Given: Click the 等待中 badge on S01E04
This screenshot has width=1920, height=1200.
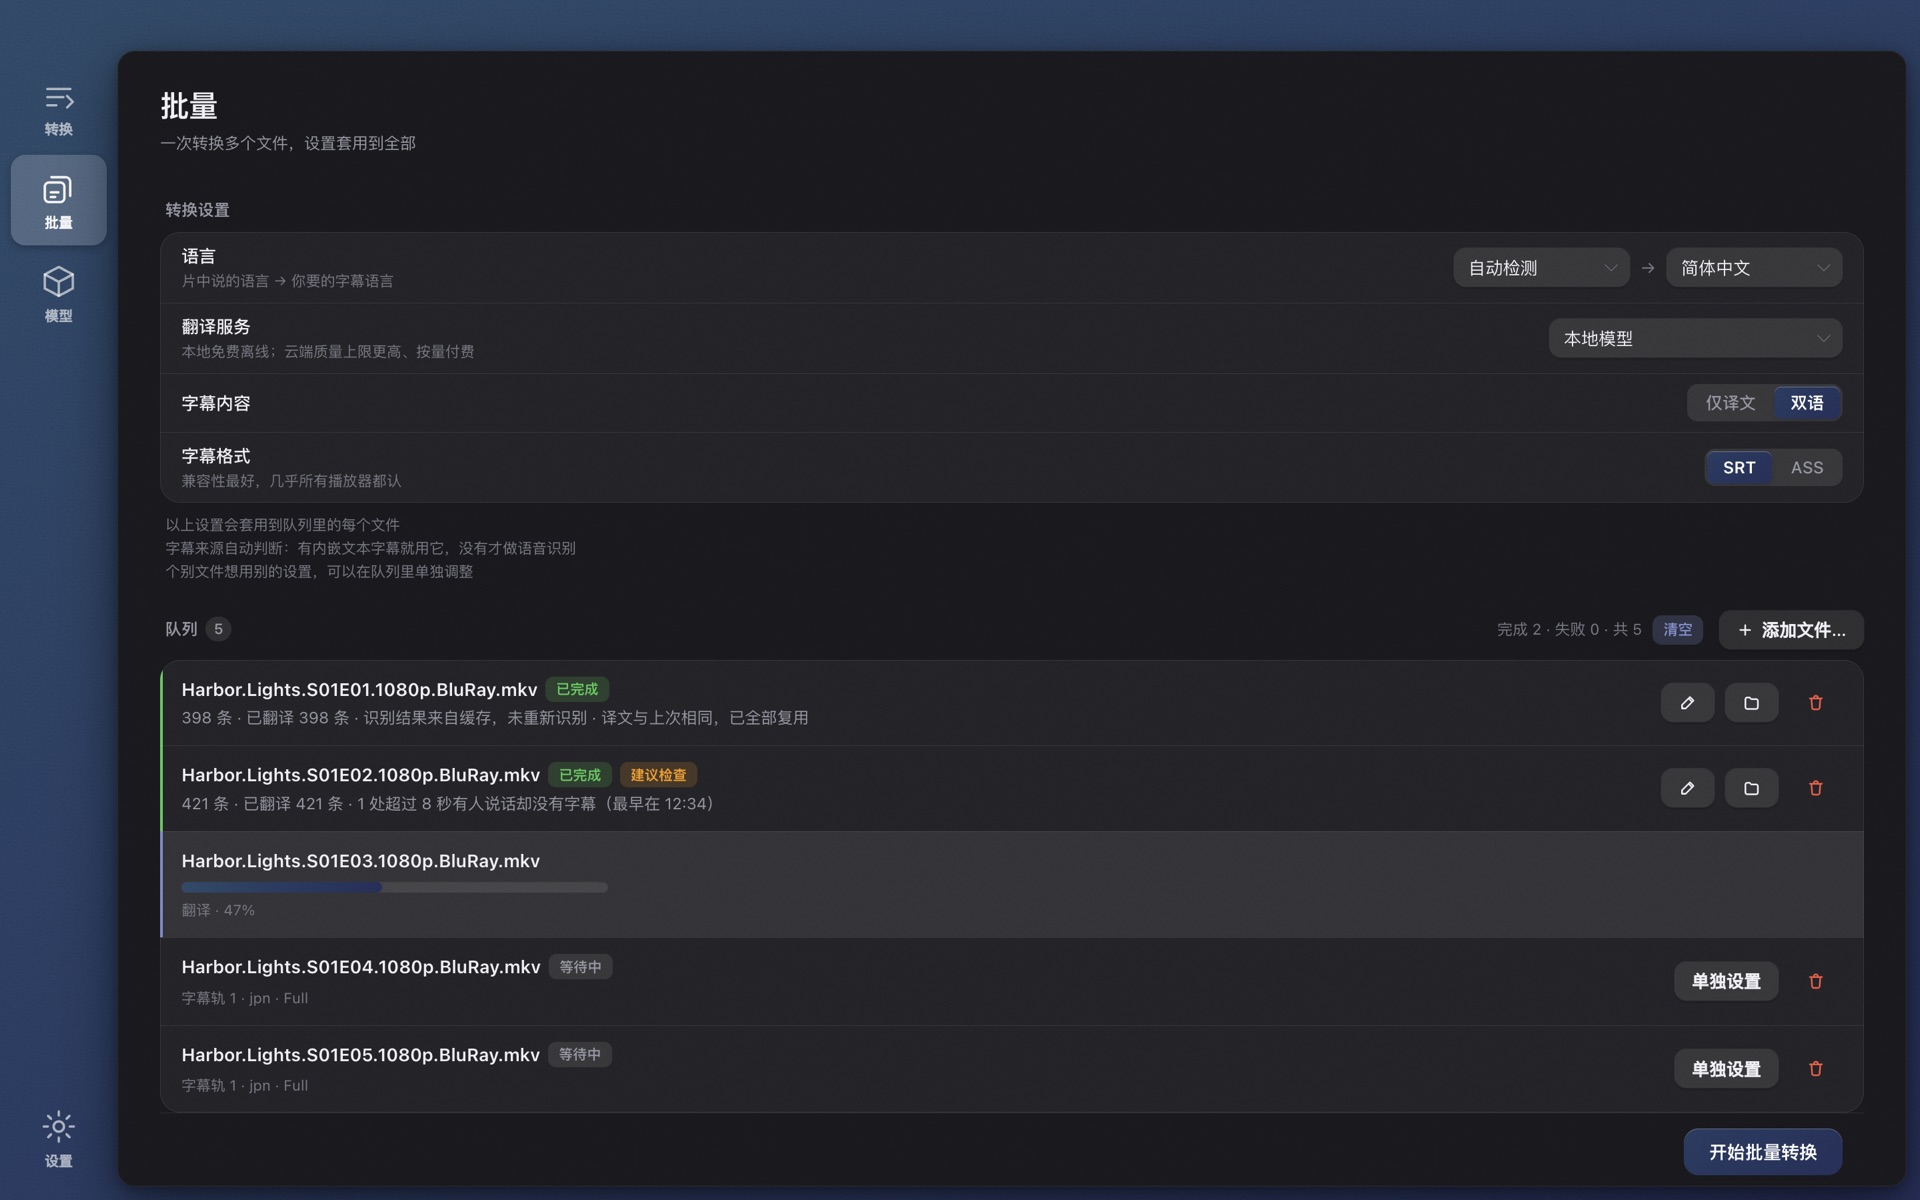Looking at the screenshot, I should 580,967.
